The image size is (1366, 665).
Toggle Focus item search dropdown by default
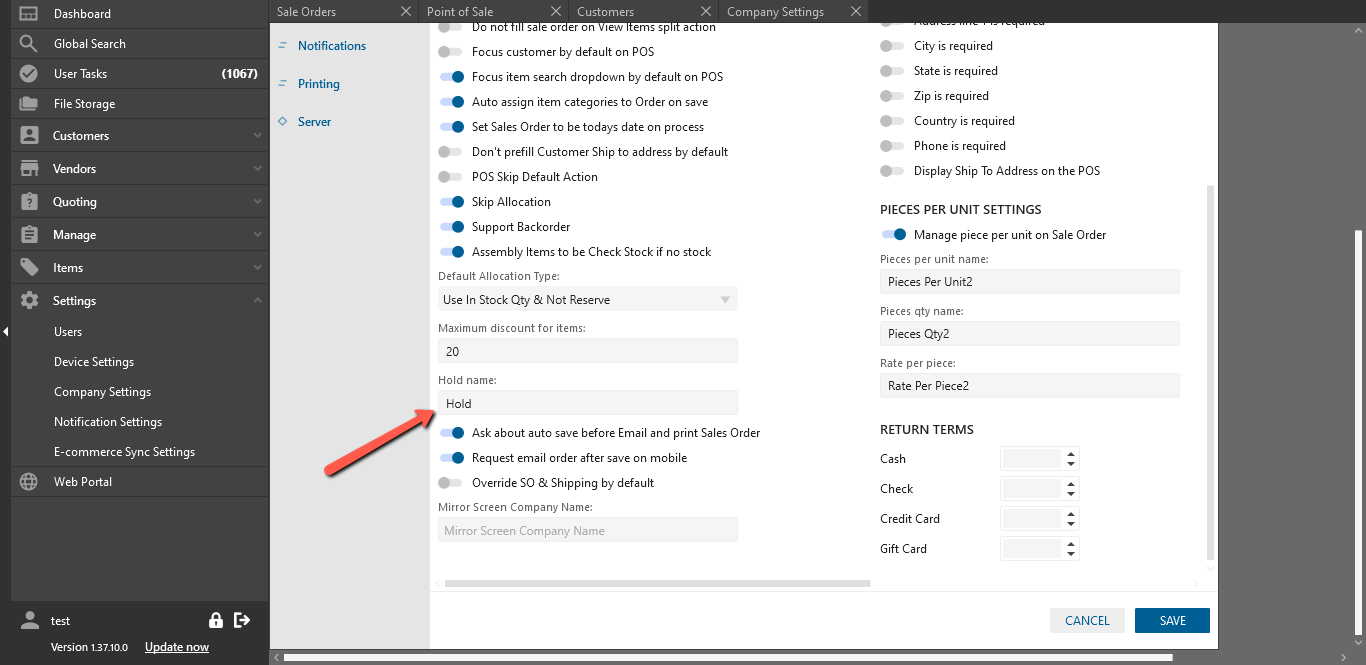pos(452,77)
